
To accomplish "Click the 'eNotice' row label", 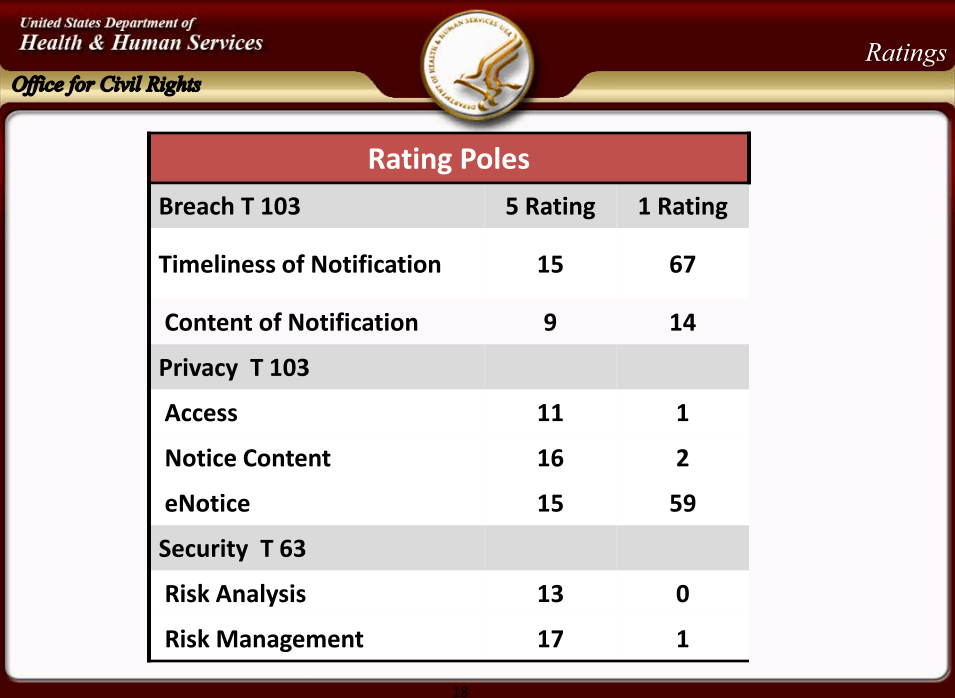I will [208, 504].
